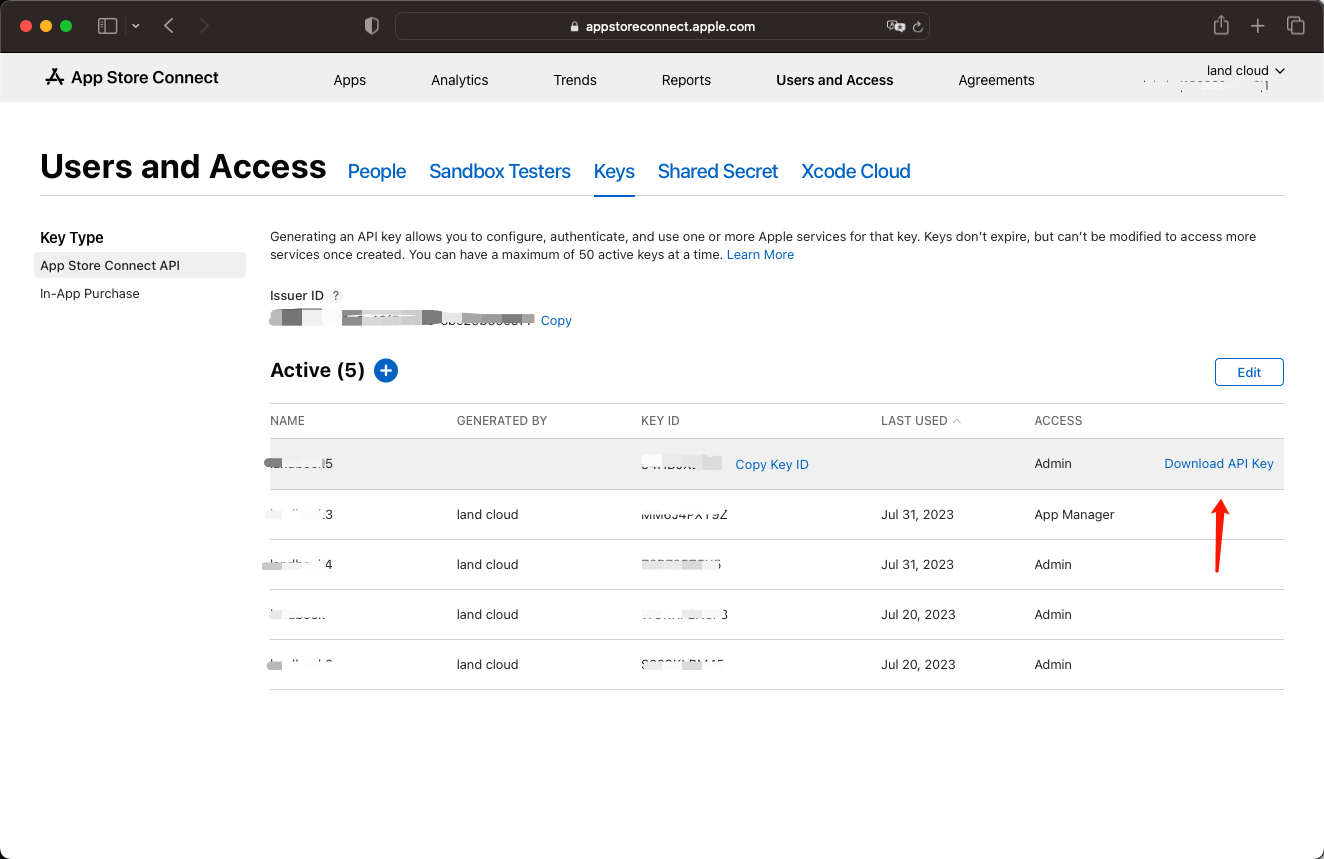The width and height of the screenshot is (1324, 859).
Task: Add a new key with plus icon
Action: click(x=386, y=371)
